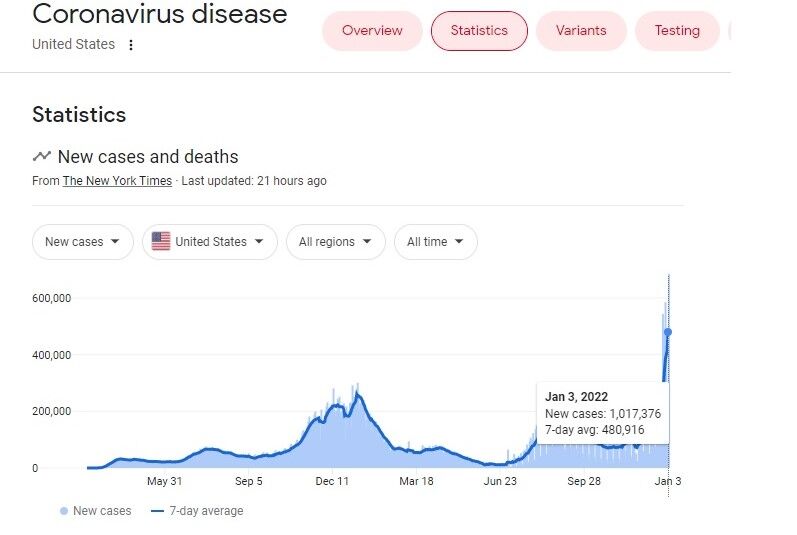Switch to the Overview tab
Image resolution: width=797 pixels, height=535 pixels.
[x=372, y=31]
